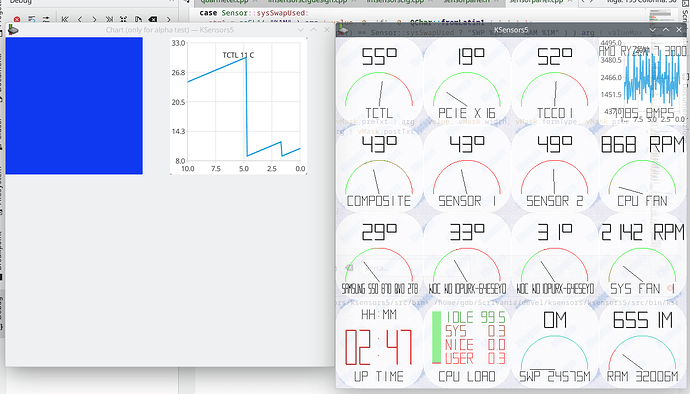The height and width of the screenshot is (394, 690).
Task: Expand the toolbar overflow chevron
Action: click(x=169, y=19)
